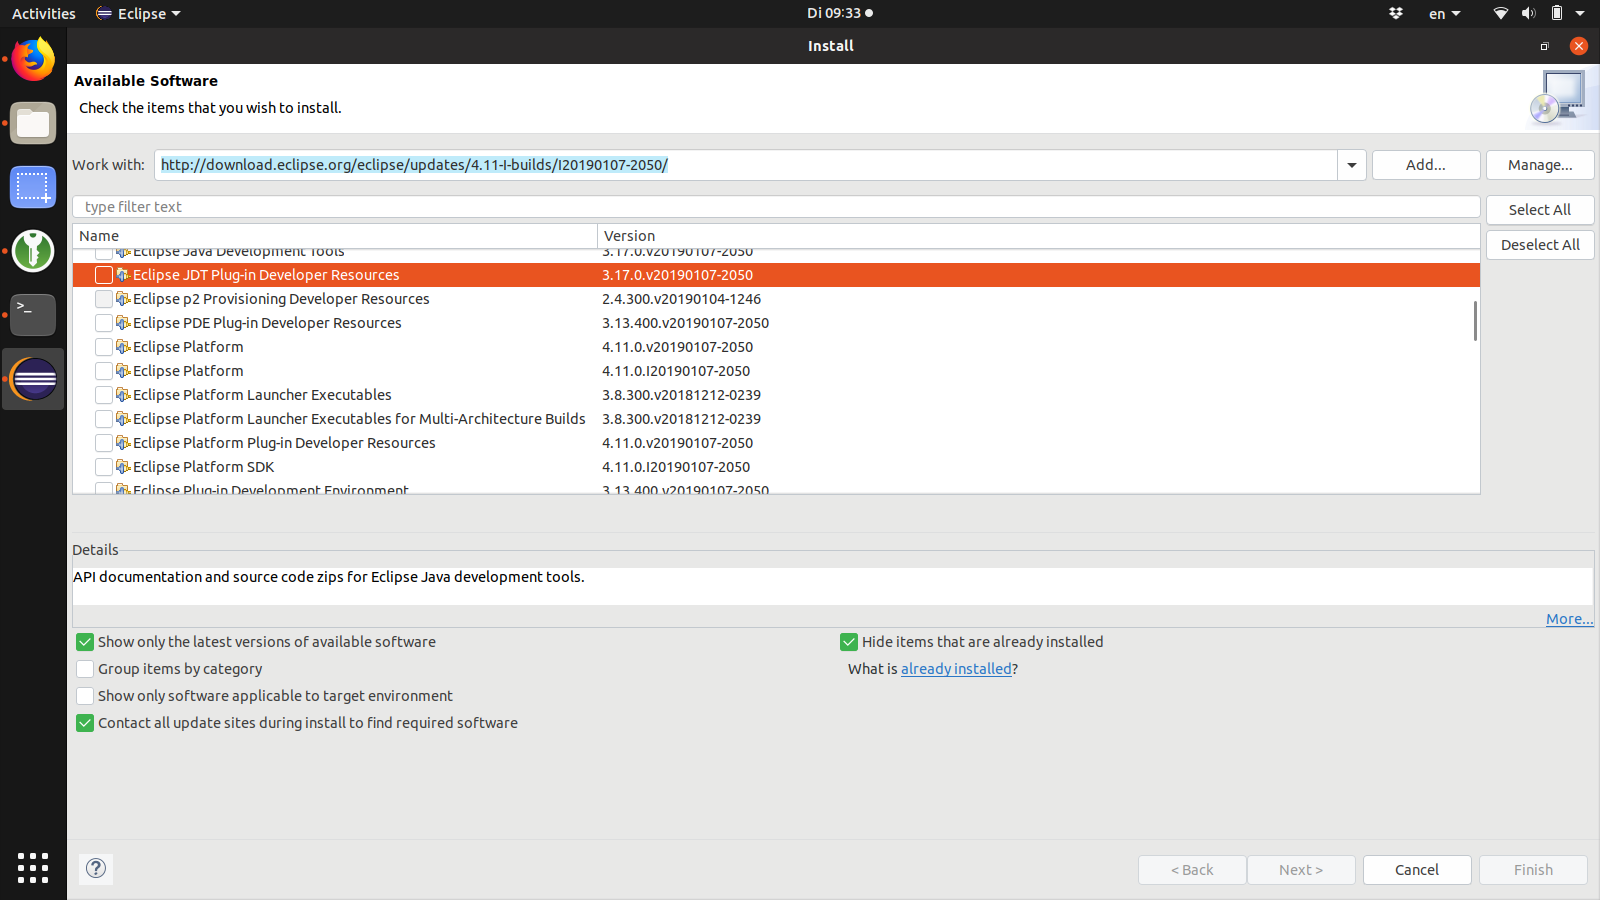Click the Add... button
This screenshot has height=900, width=1600.
click(1426, 165)
